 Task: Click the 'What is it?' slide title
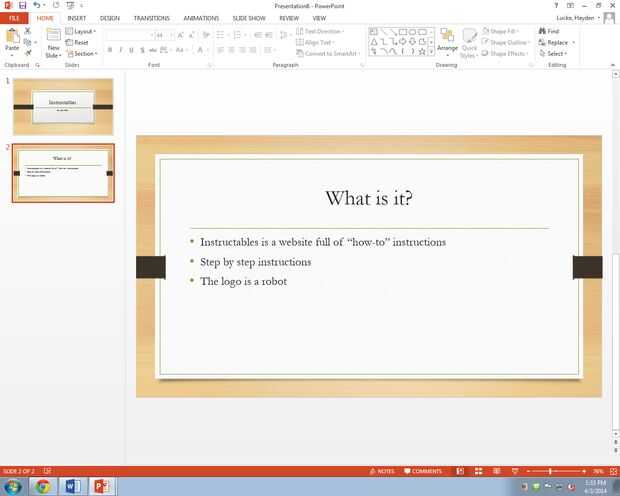click(369, 198)
